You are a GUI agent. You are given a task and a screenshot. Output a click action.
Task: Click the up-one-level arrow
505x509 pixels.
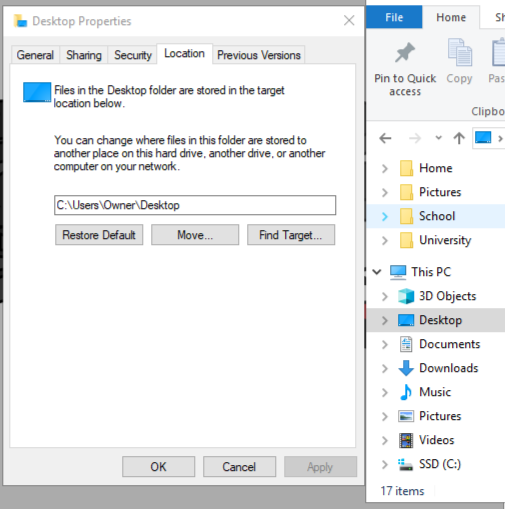(x=459, y=138)
